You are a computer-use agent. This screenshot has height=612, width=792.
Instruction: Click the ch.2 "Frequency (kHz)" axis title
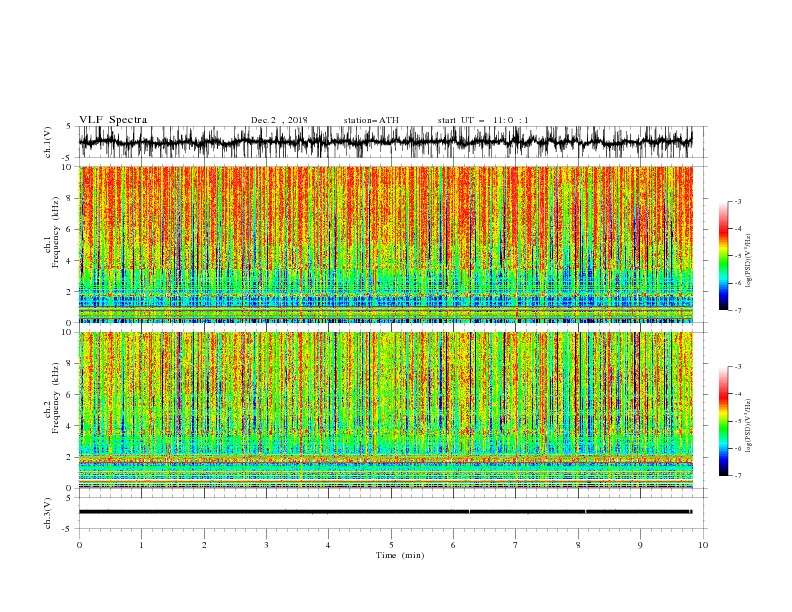(55, 398)
